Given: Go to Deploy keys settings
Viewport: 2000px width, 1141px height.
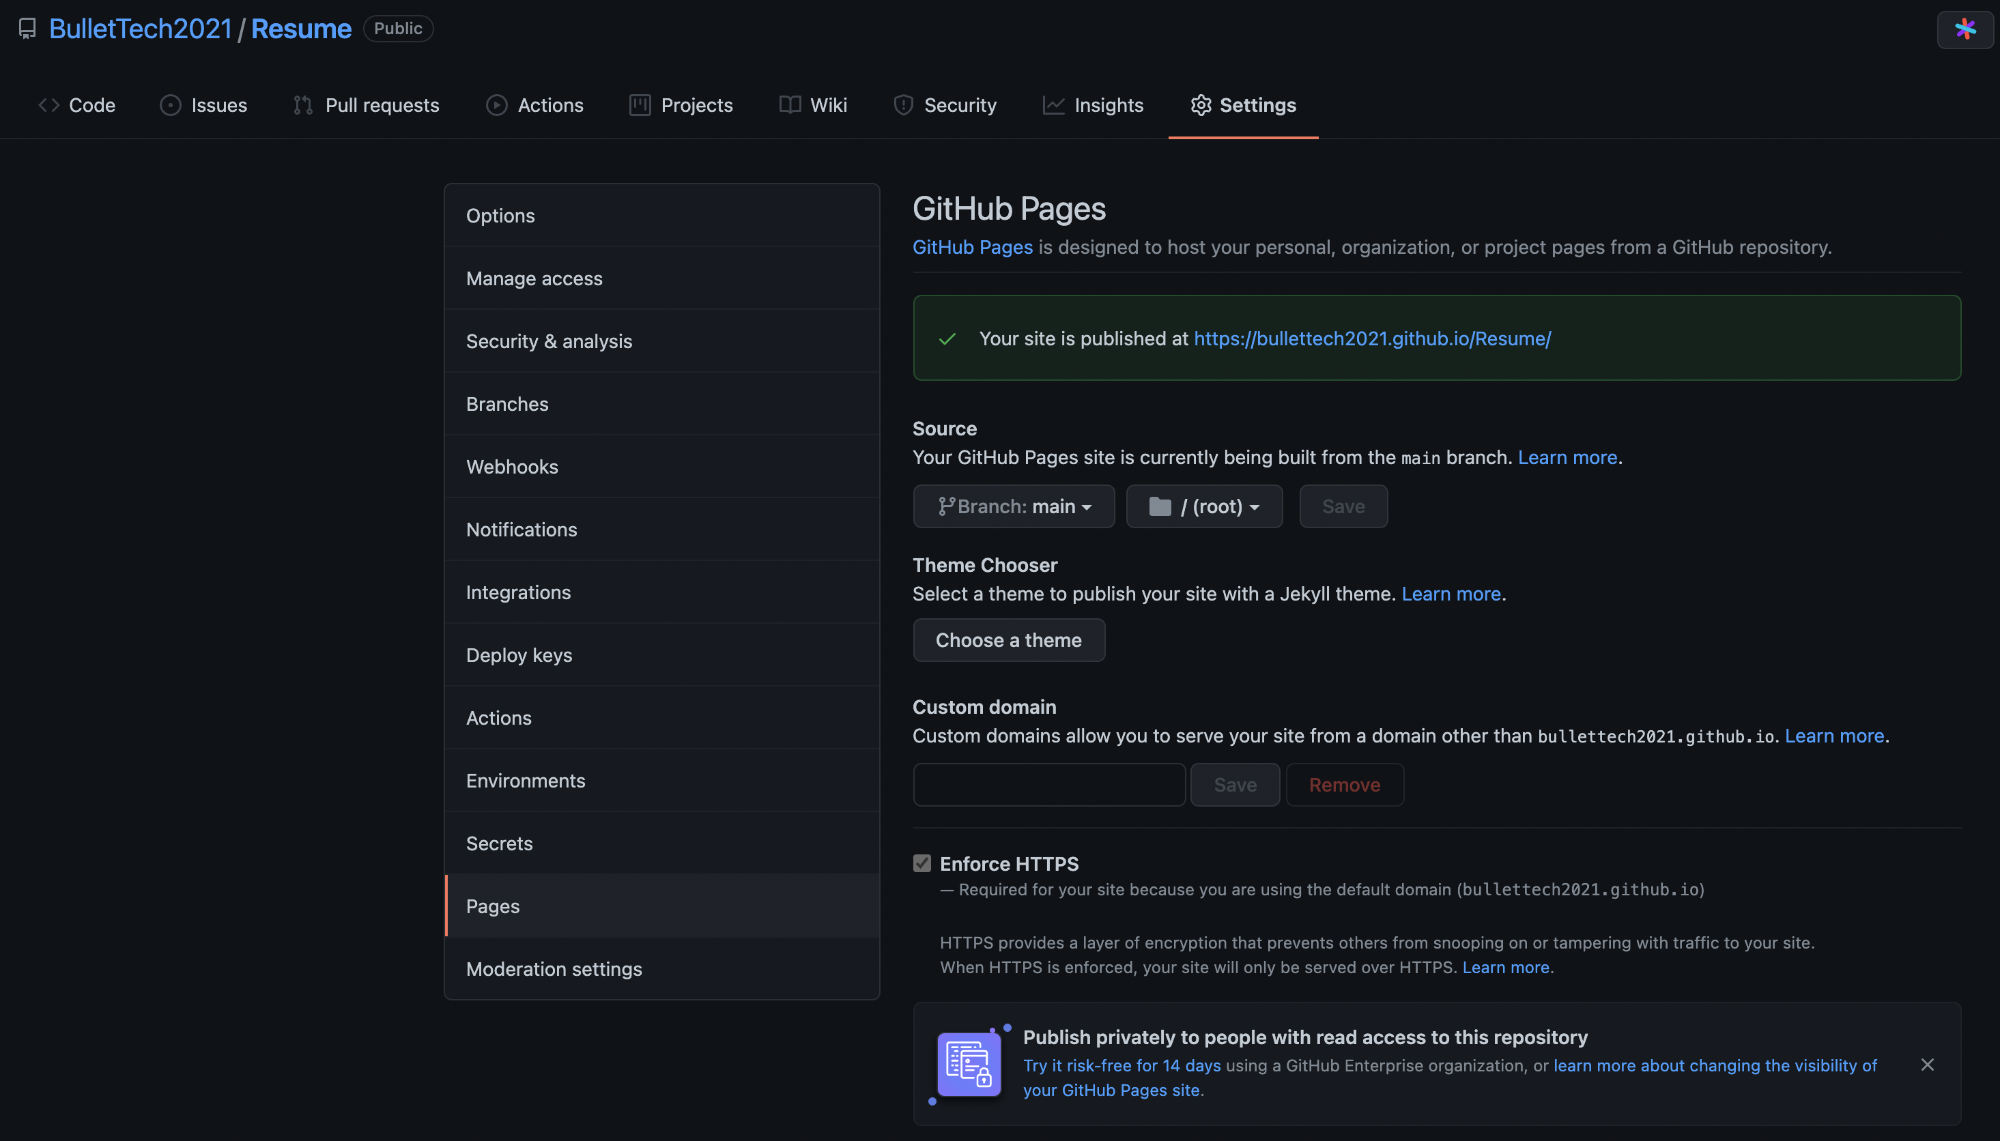Looking at the screenshot, I should 661,655.
